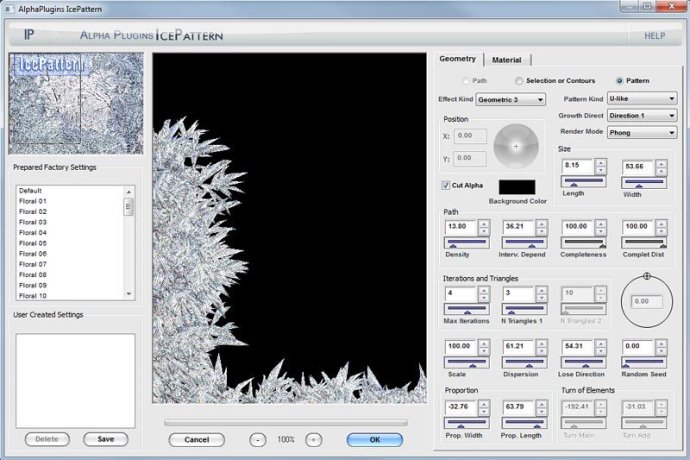
Task: Switch to the Geometry tab
Action: click(458, 59)
